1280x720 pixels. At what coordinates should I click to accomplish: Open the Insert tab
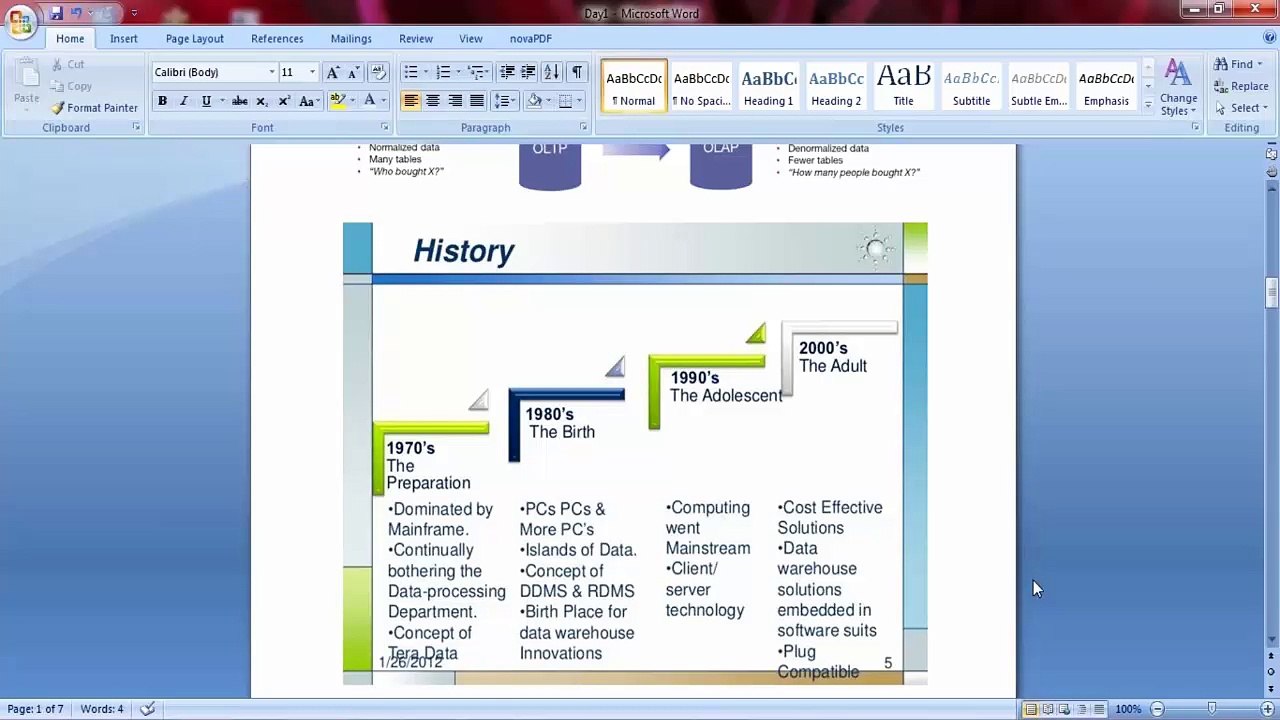click(x=124, y=39)
